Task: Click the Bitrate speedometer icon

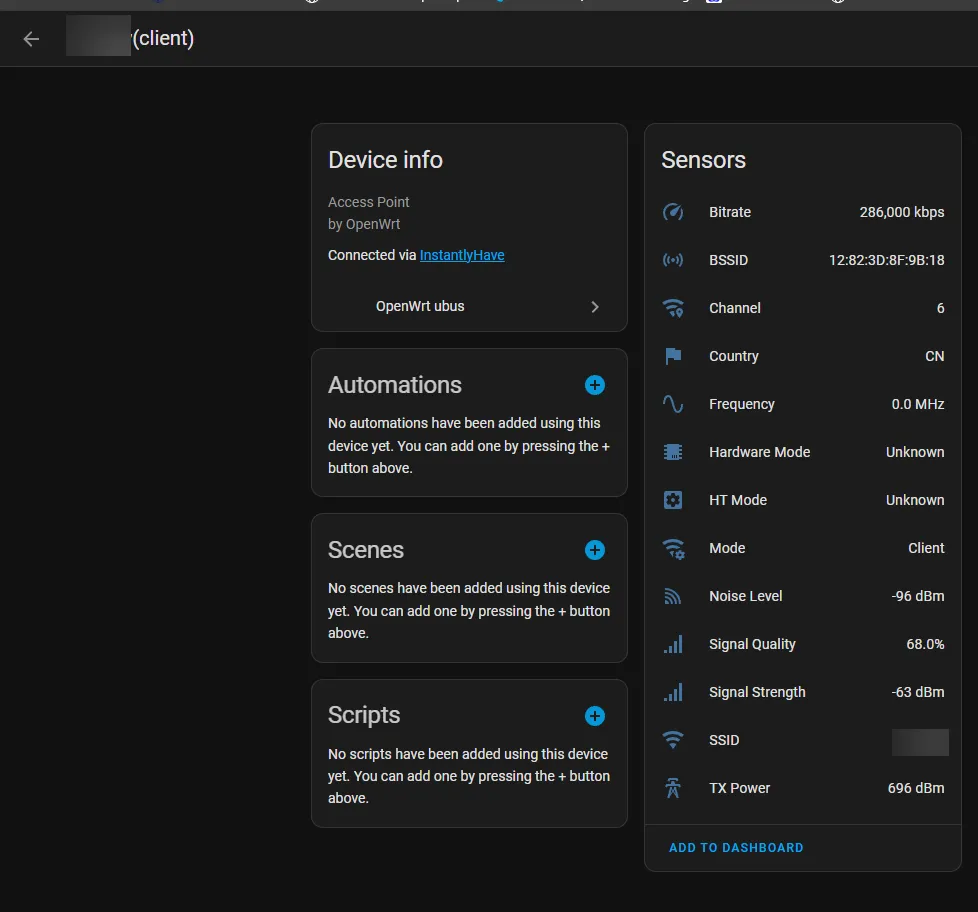Action: click(x=672, y=212)
